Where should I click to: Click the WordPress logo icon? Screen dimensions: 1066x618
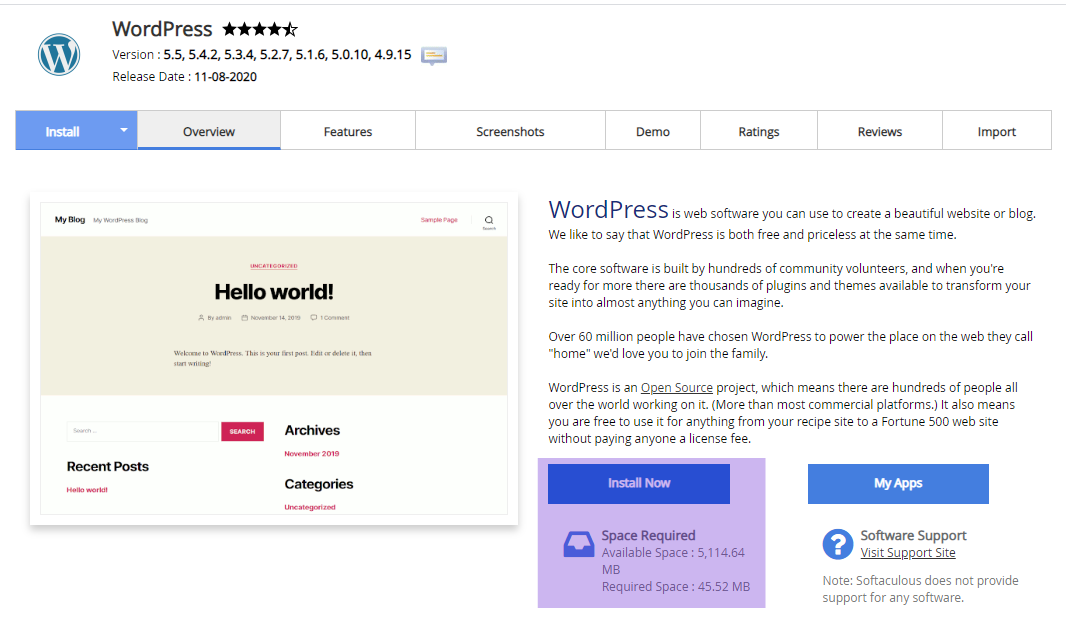click(59, 54)
